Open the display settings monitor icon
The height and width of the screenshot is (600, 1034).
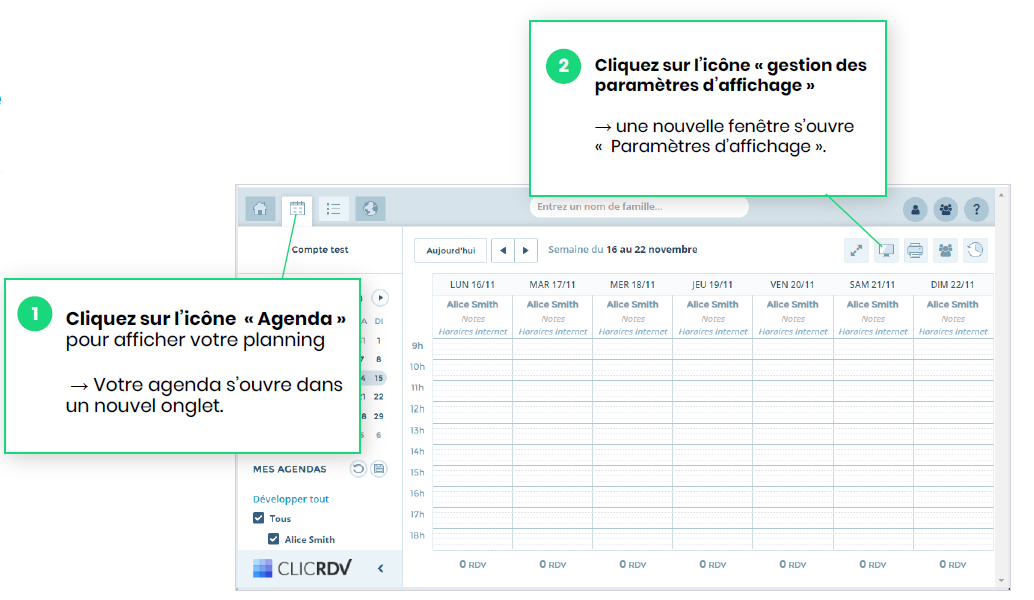pos(885,250)
